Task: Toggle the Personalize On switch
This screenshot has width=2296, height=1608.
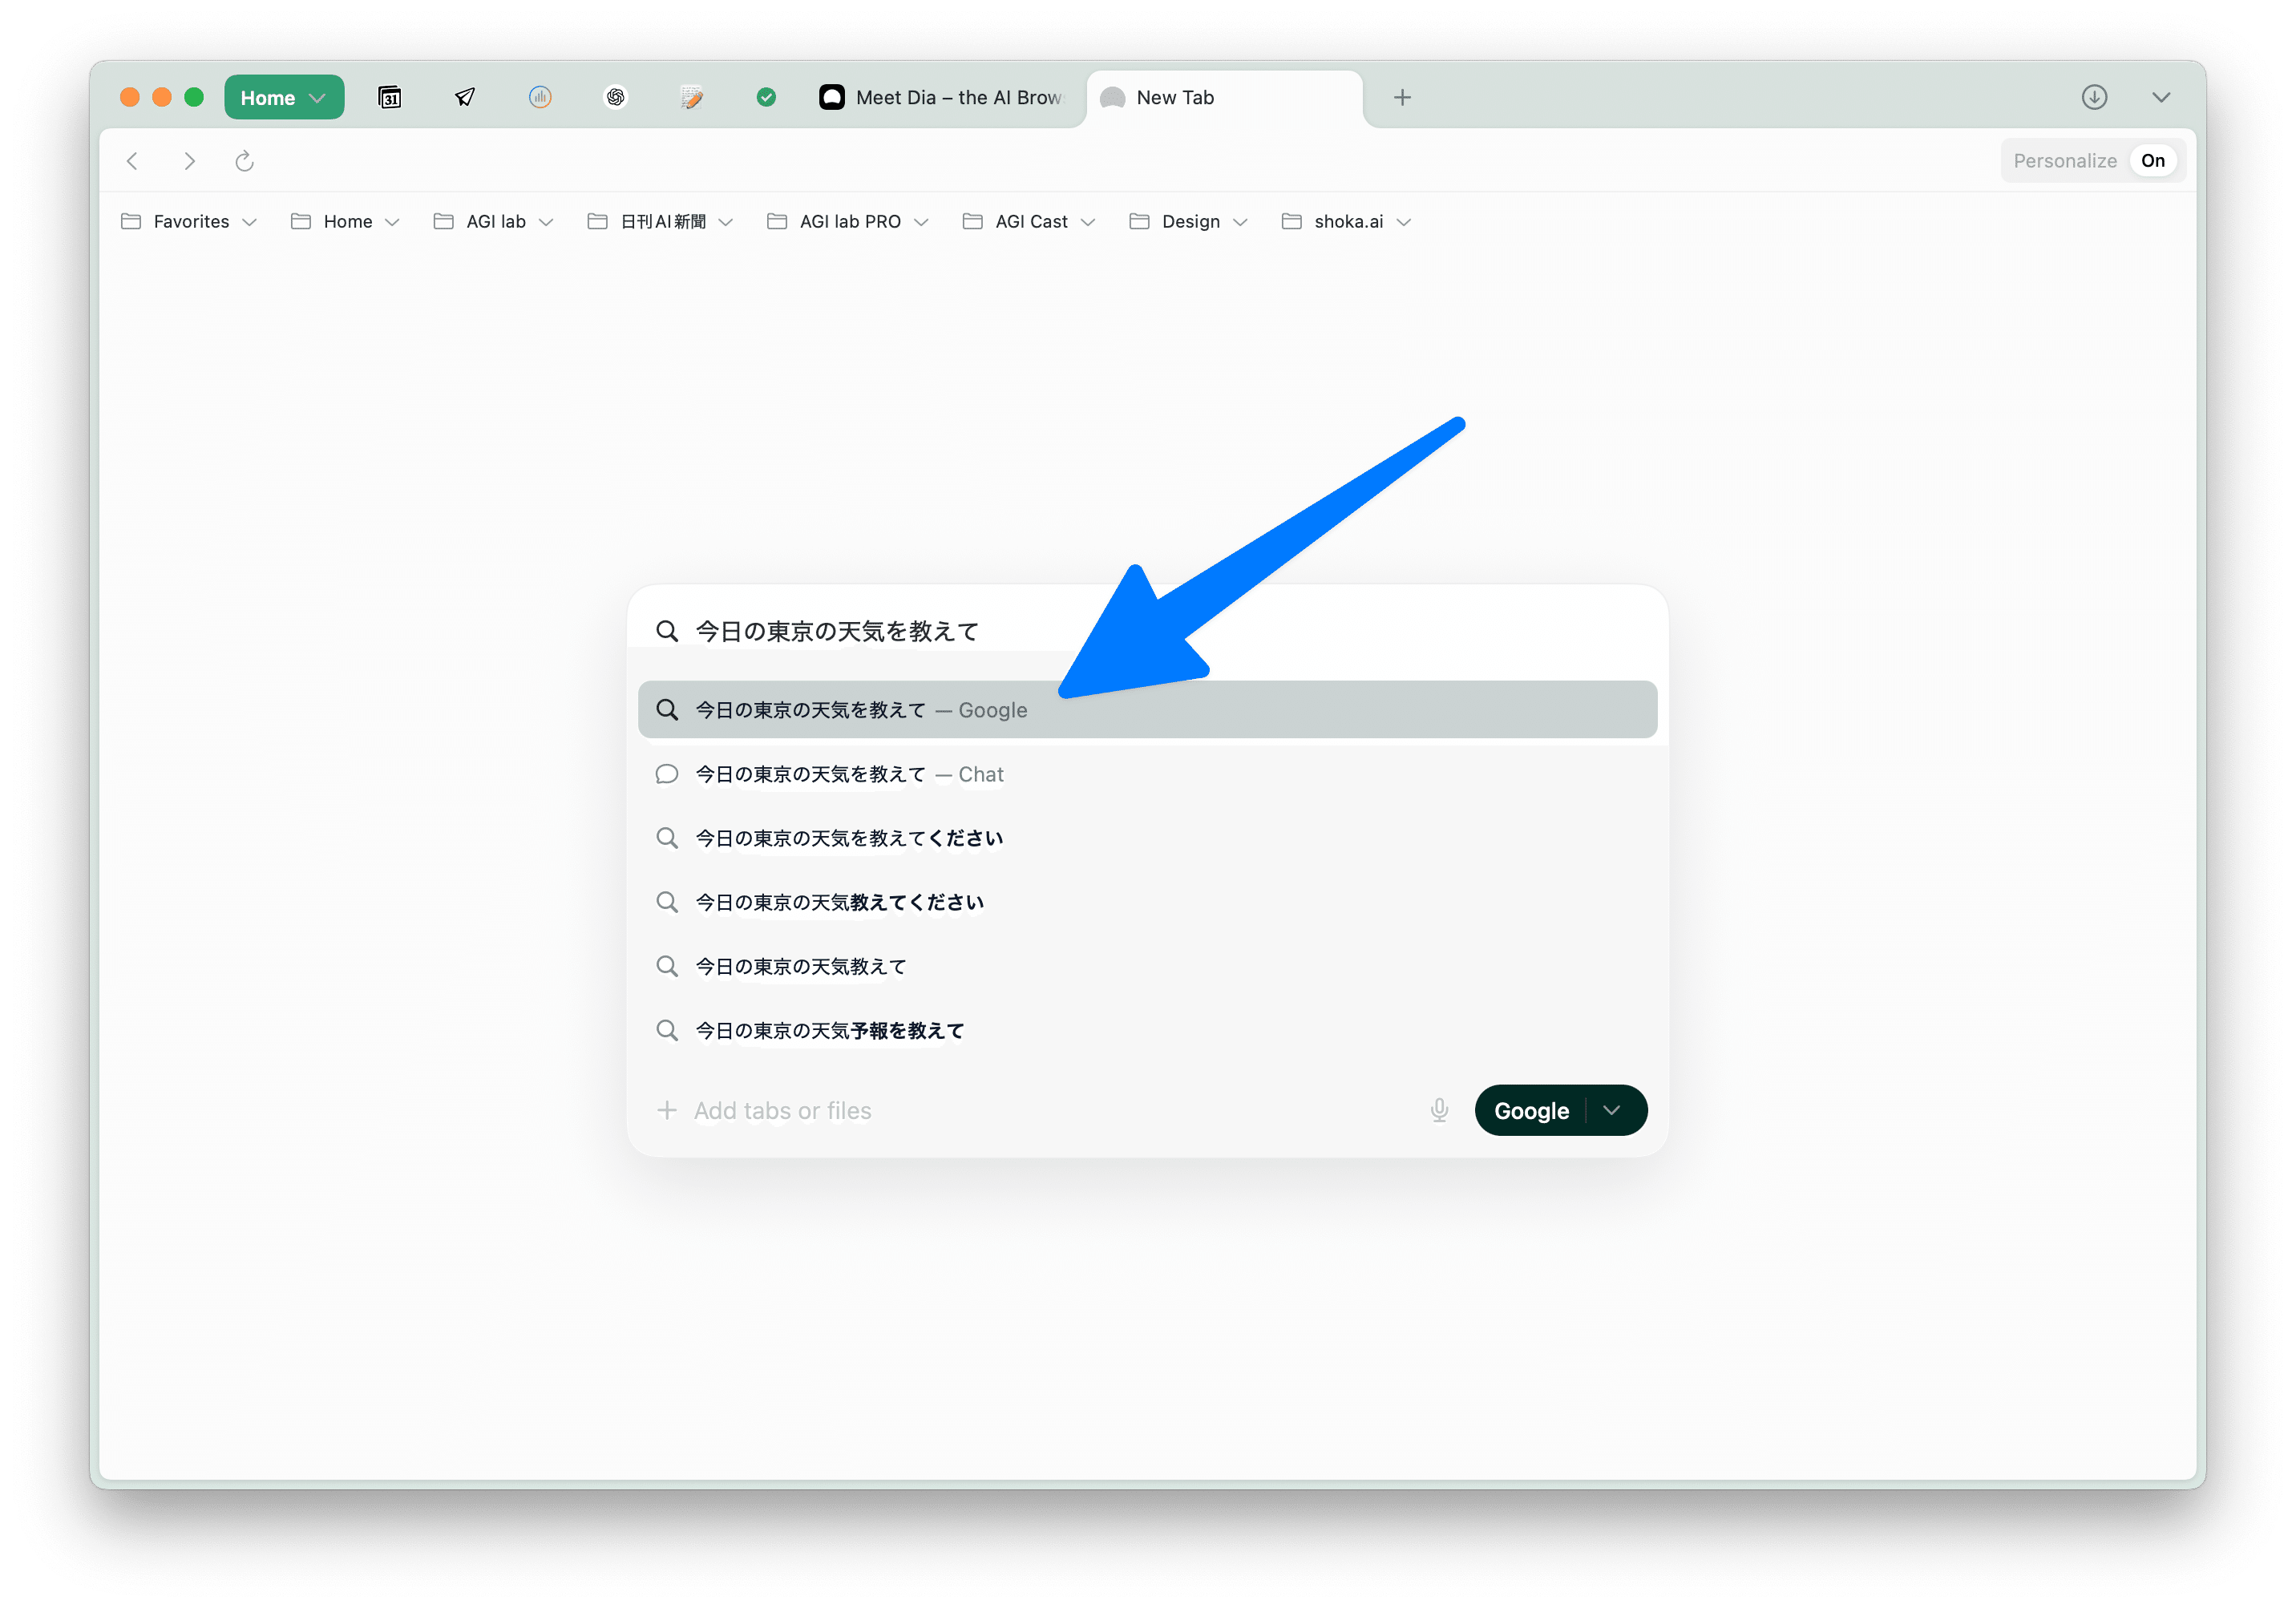Action: tap(2152, 161)
